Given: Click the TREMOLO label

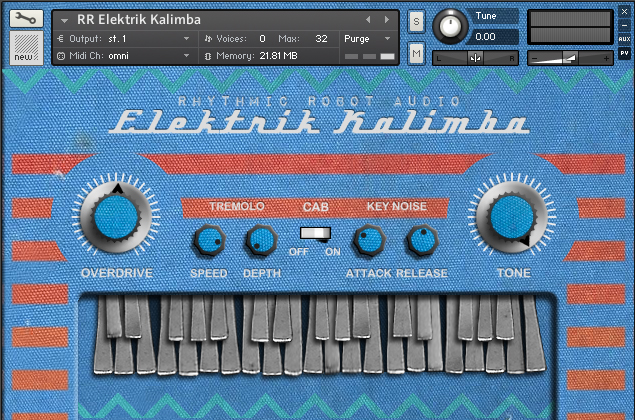Looking at the screenshot, I should tap(237, 207).
